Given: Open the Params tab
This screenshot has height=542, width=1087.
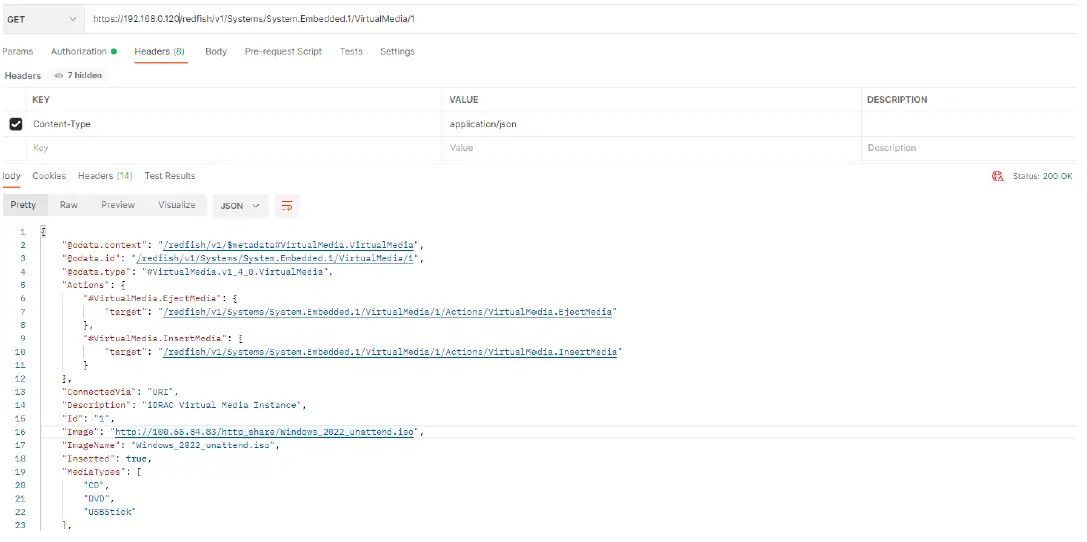Looking at the screenshot, I should point(18,51).
